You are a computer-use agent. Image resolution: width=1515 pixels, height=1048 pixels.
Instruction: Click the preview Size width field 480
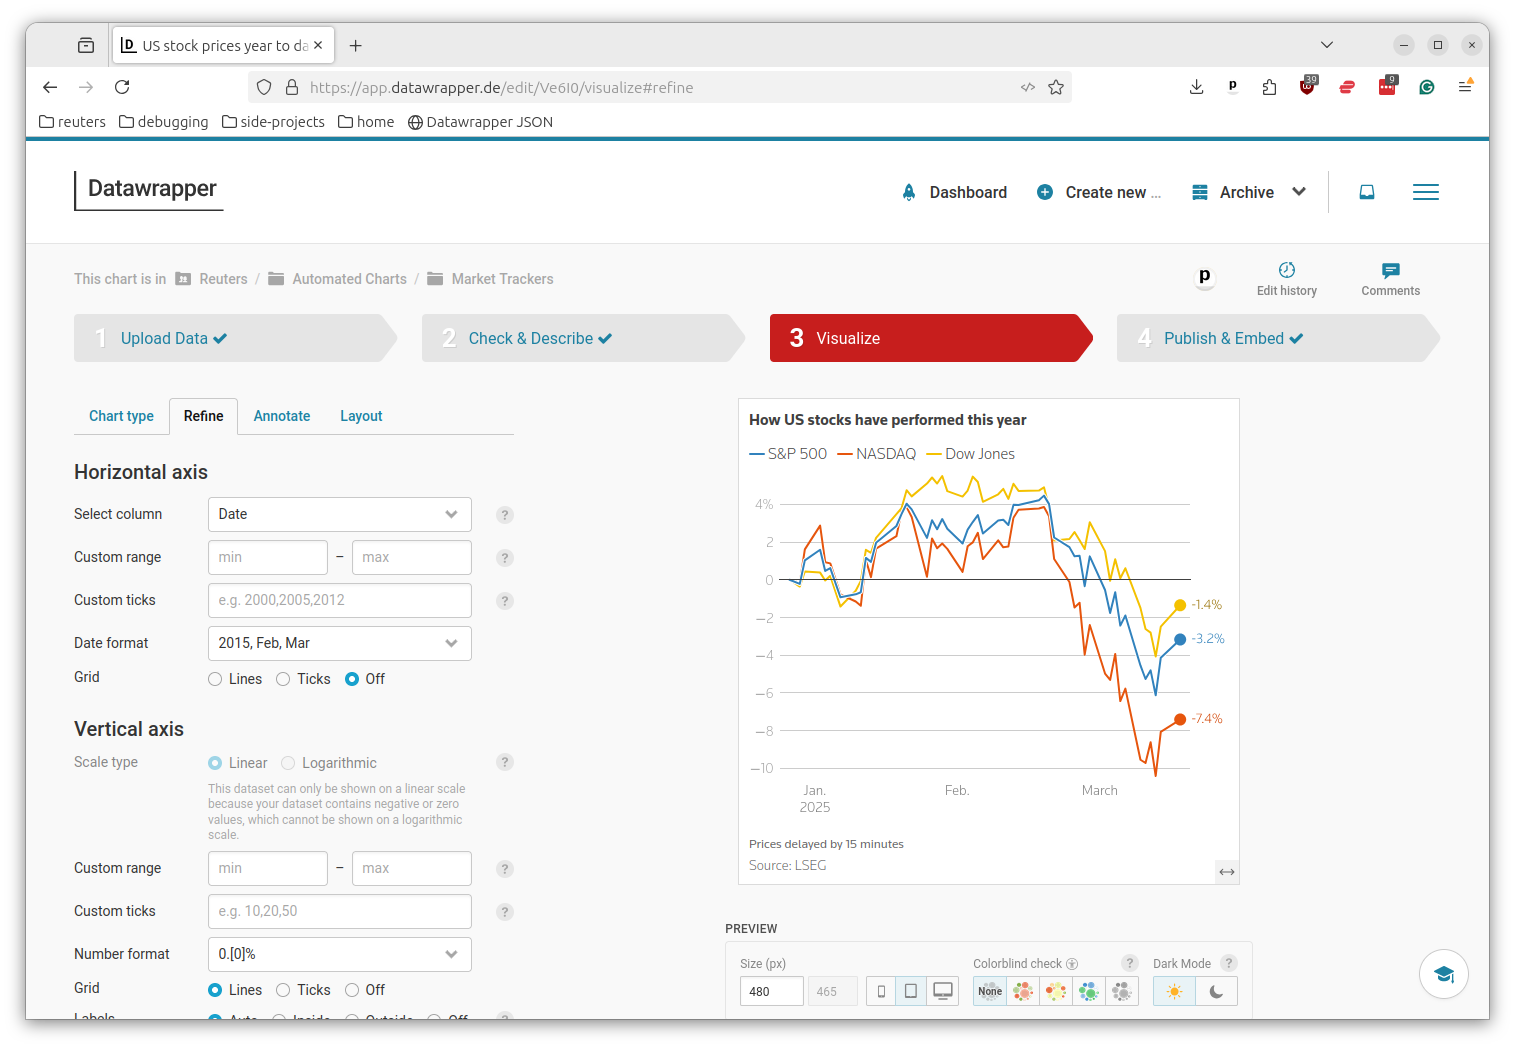[771, 991]
